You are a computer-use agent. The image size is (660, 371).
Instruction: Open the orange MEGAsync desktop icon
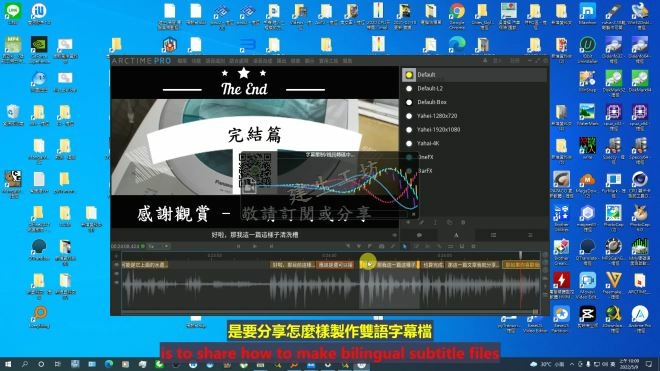pos(587,184)
